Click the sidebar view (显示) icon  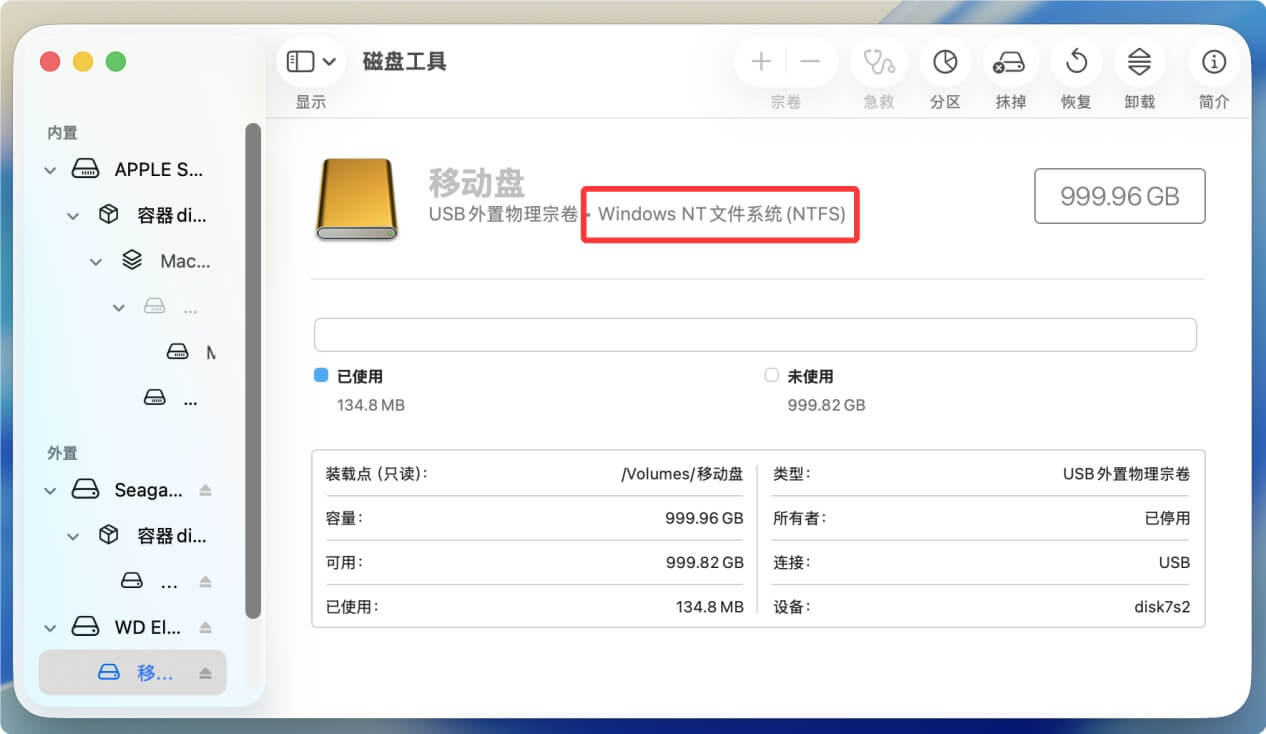302,61
